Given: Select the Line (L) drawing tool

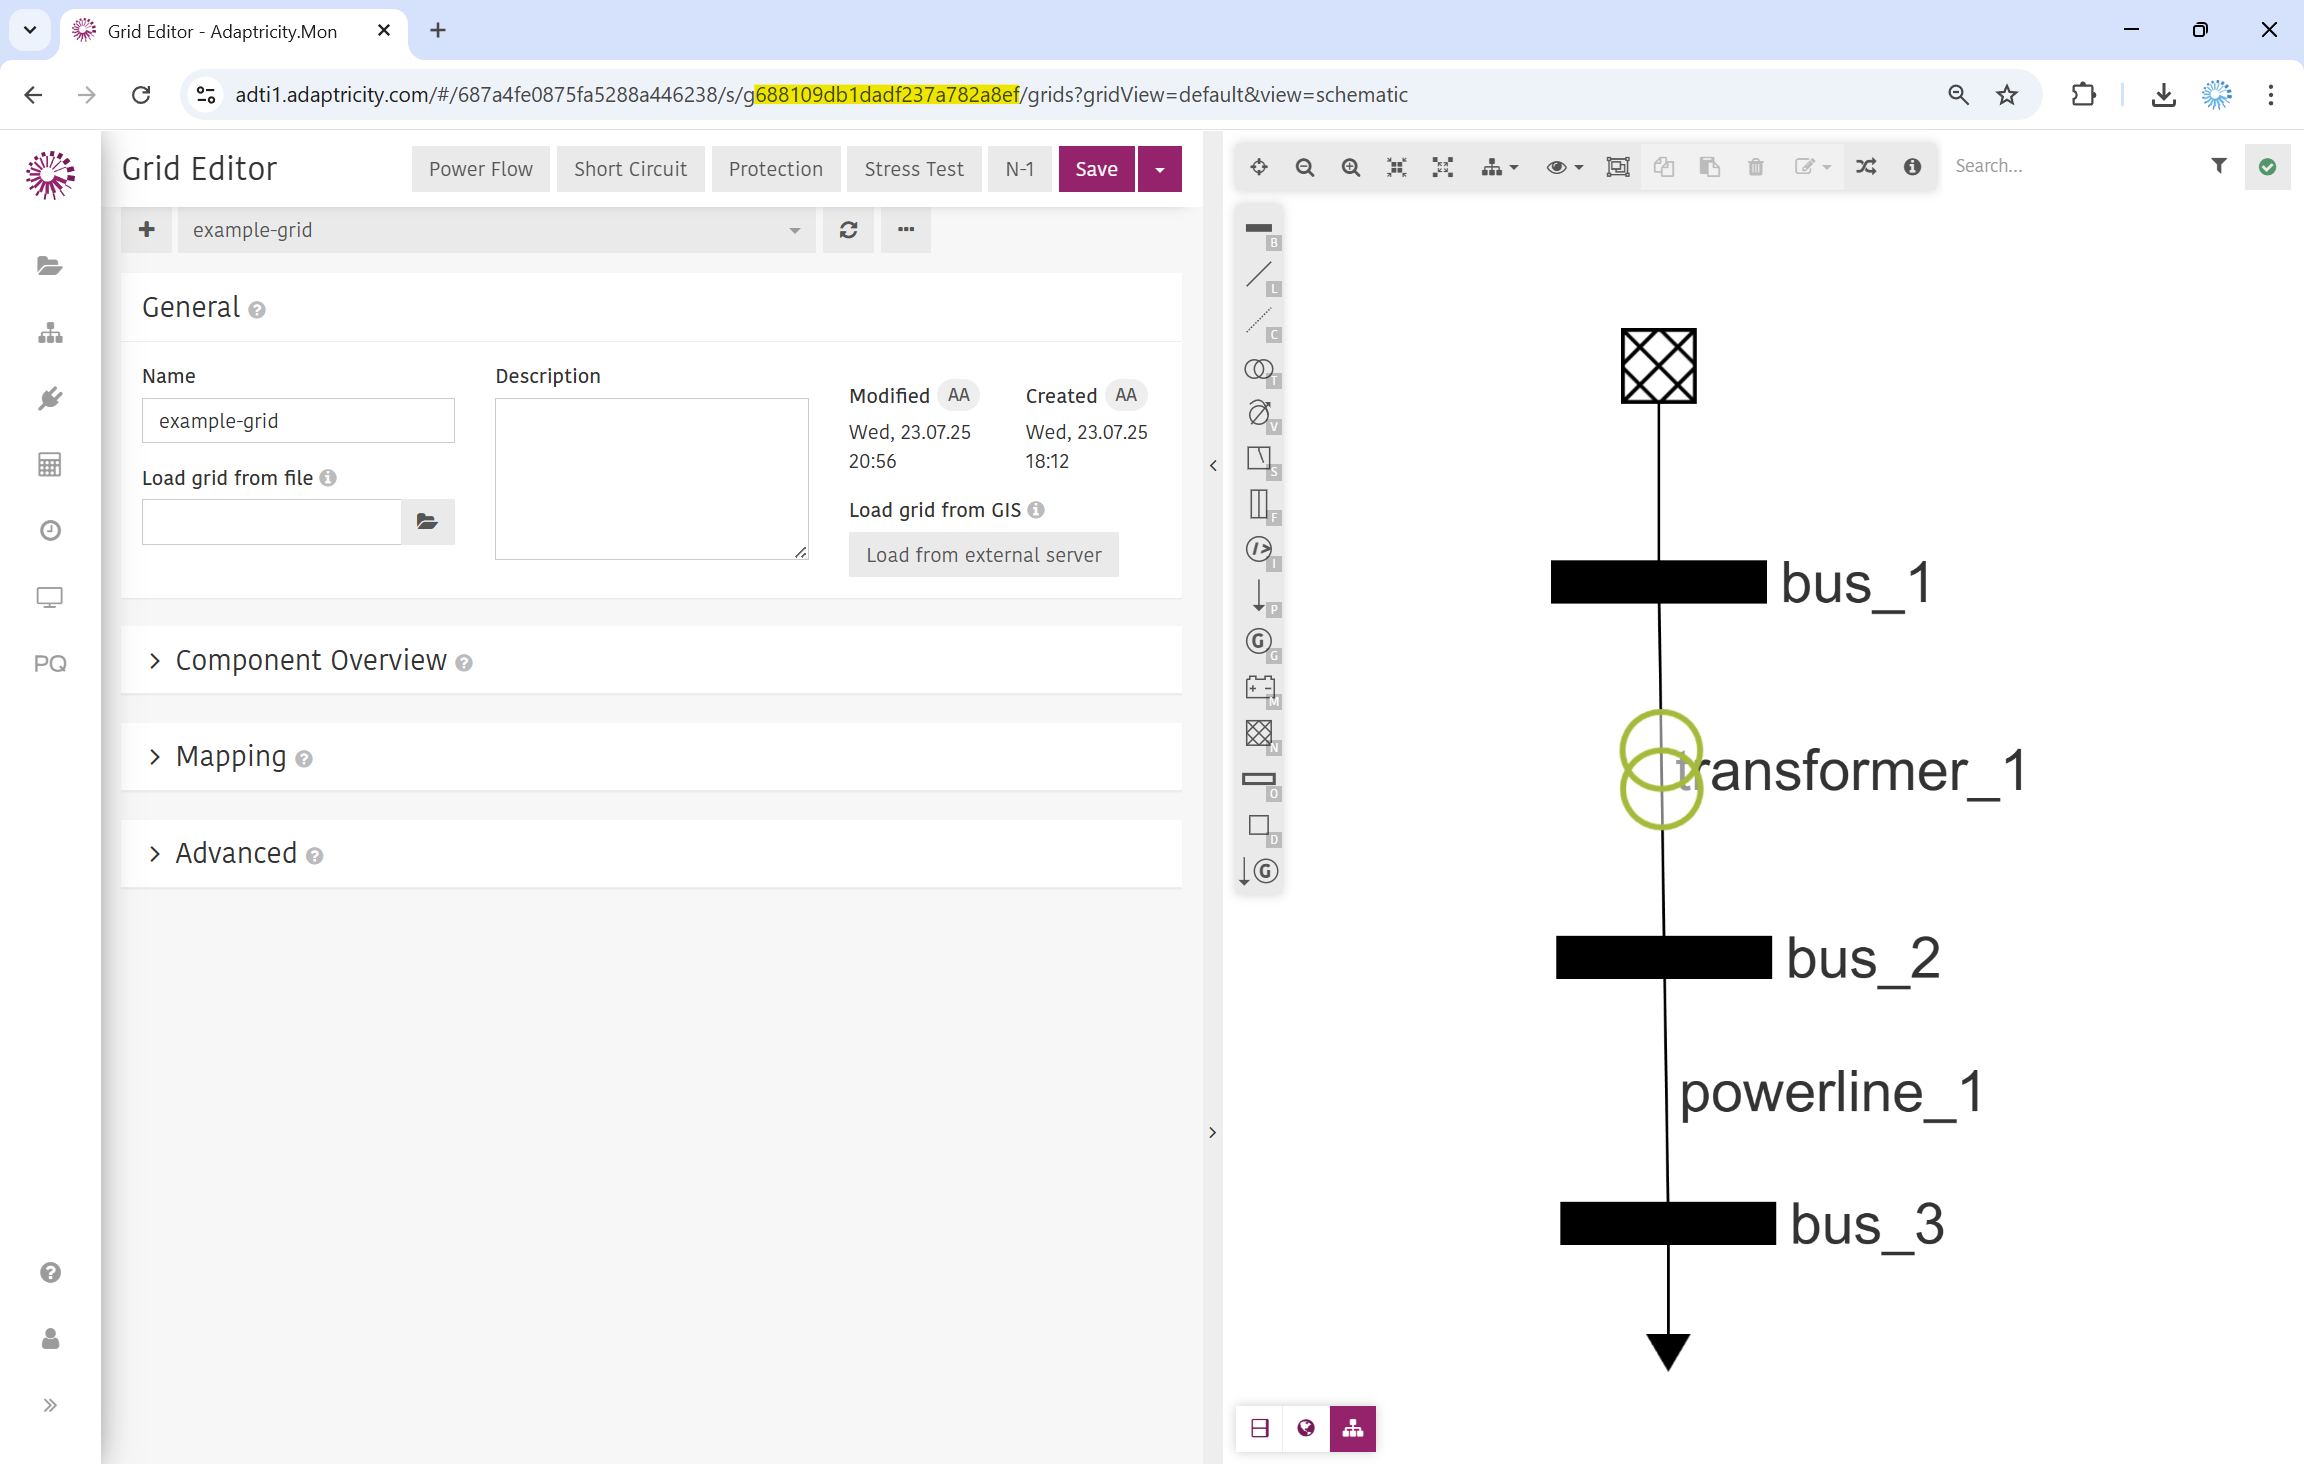Looking at the screenshot, I should 1260,276.
